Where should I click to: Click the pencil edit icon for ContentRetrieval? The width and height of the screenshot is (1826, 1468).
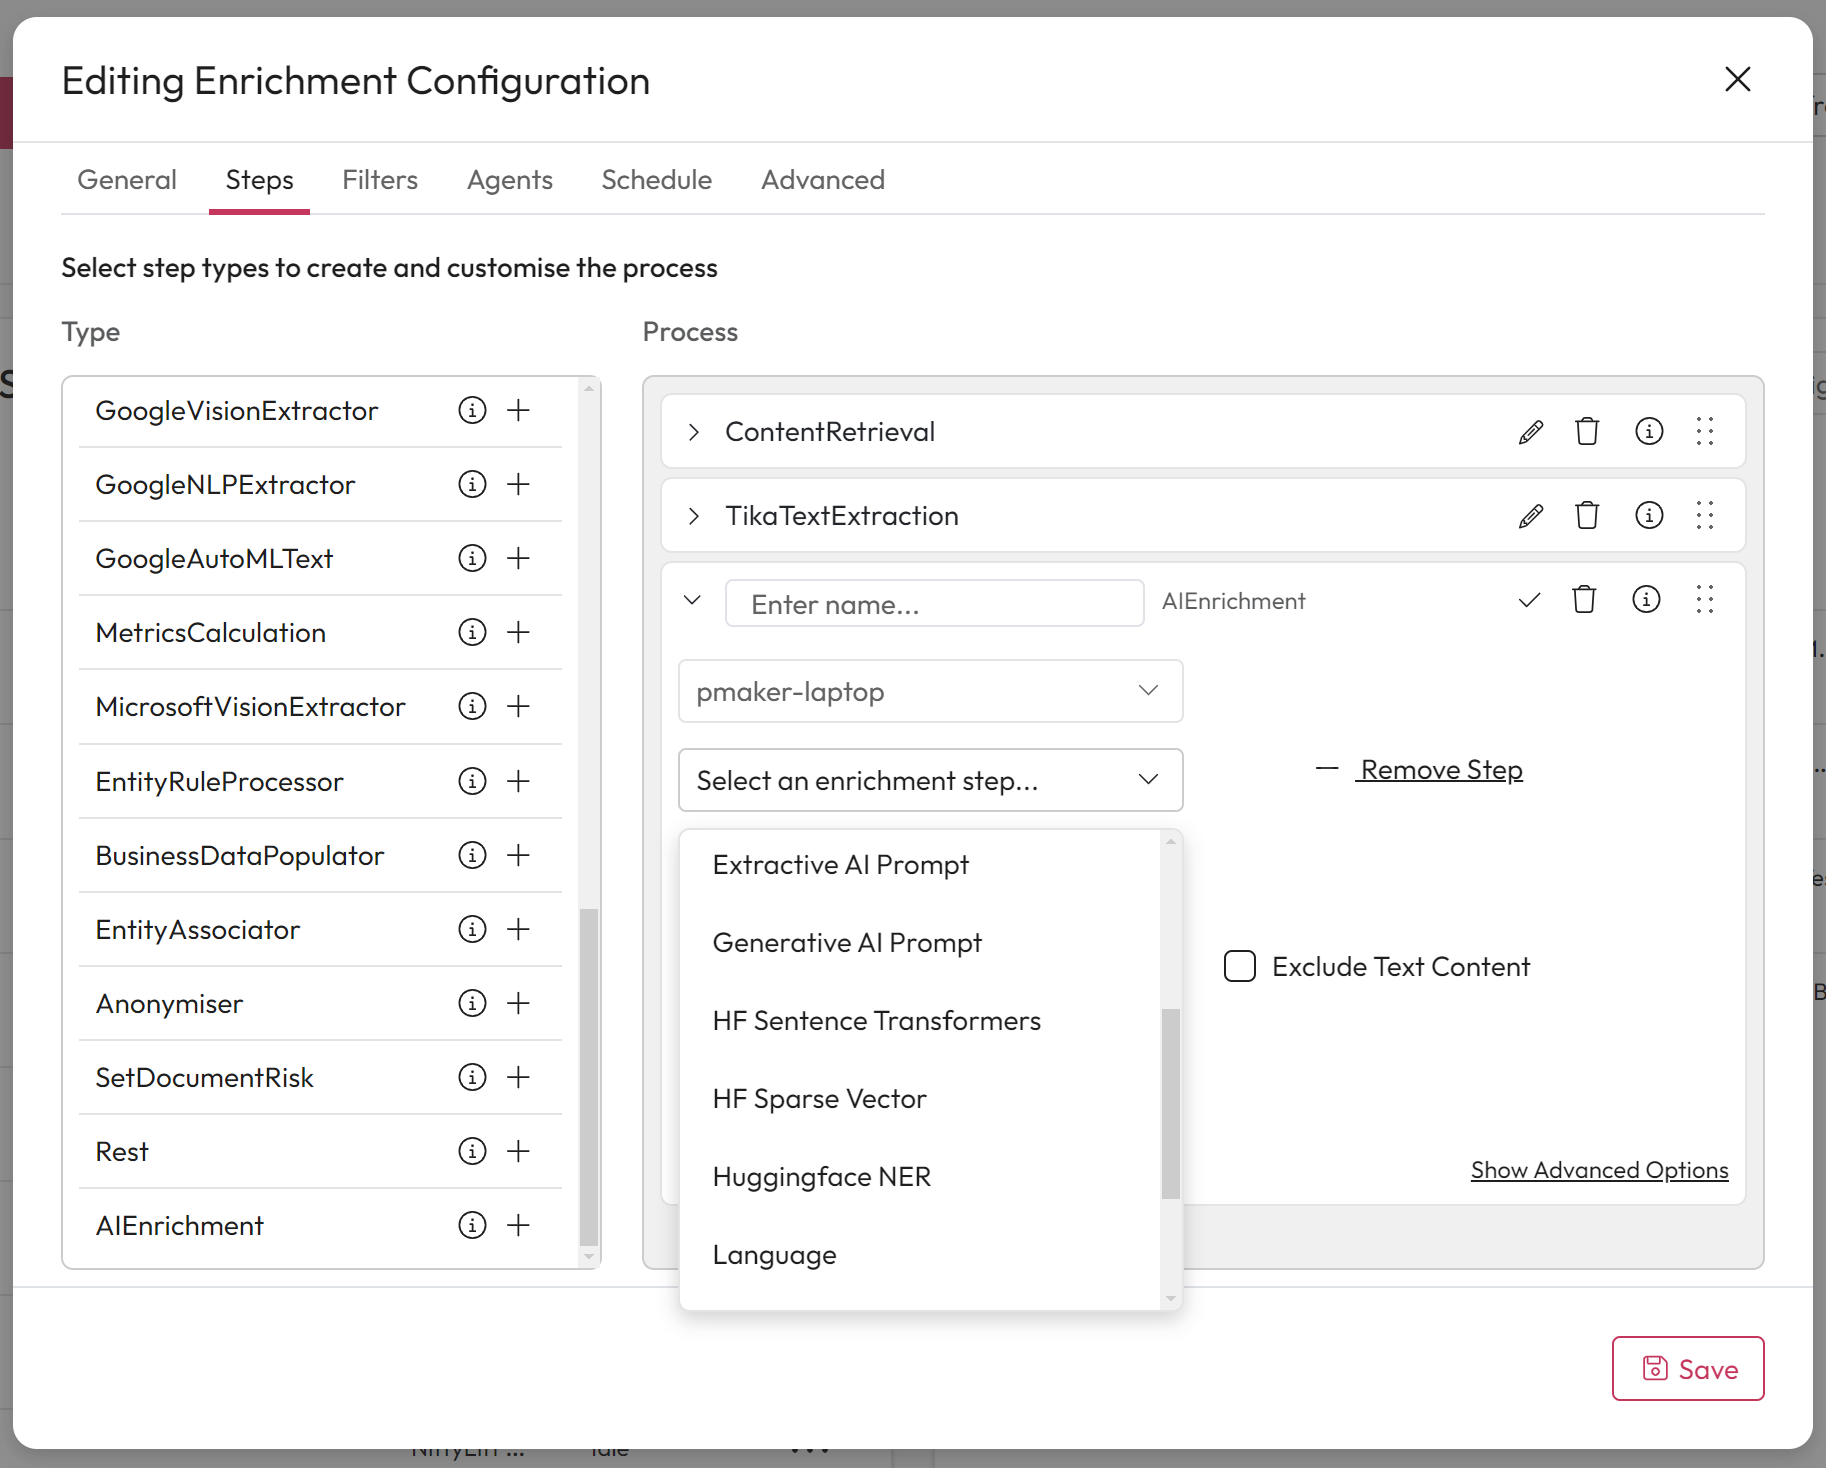click(1530, 432)
